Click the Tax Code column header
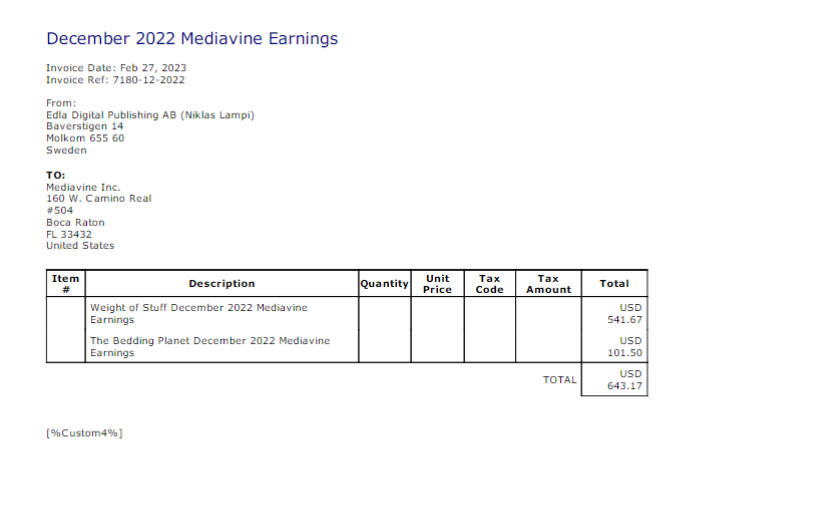 click(x=490, y=283)
